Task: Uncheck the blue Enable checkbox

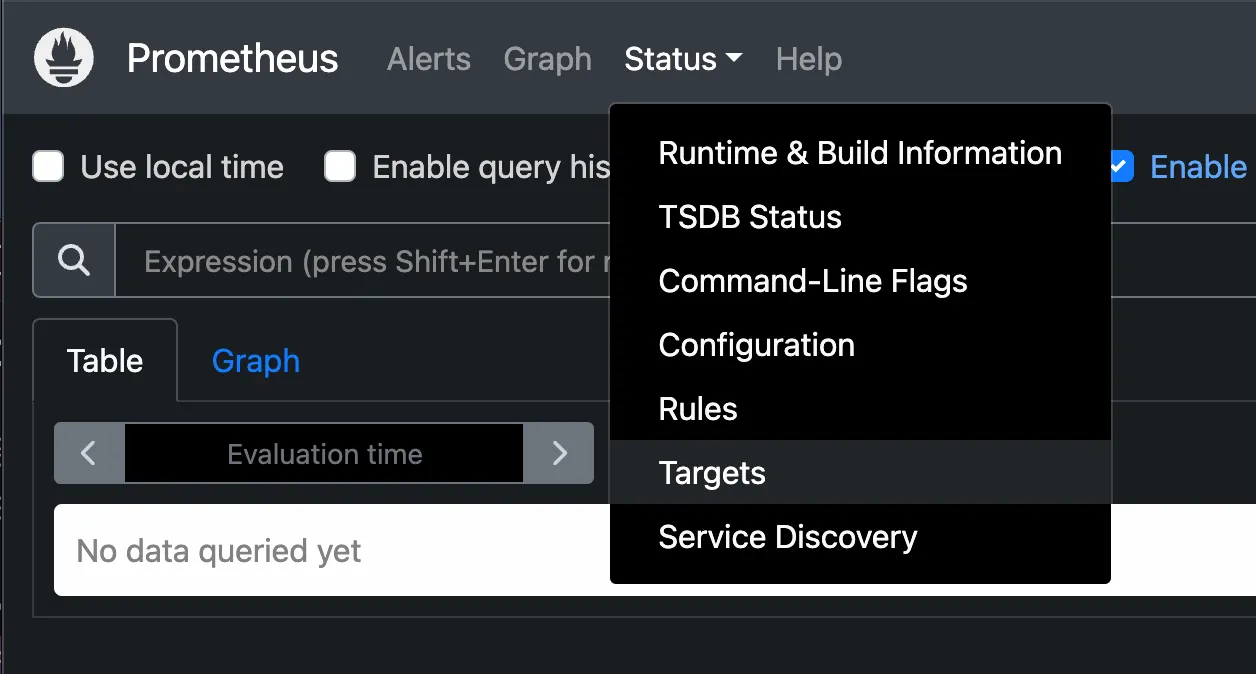Action: click(1121, 167)
